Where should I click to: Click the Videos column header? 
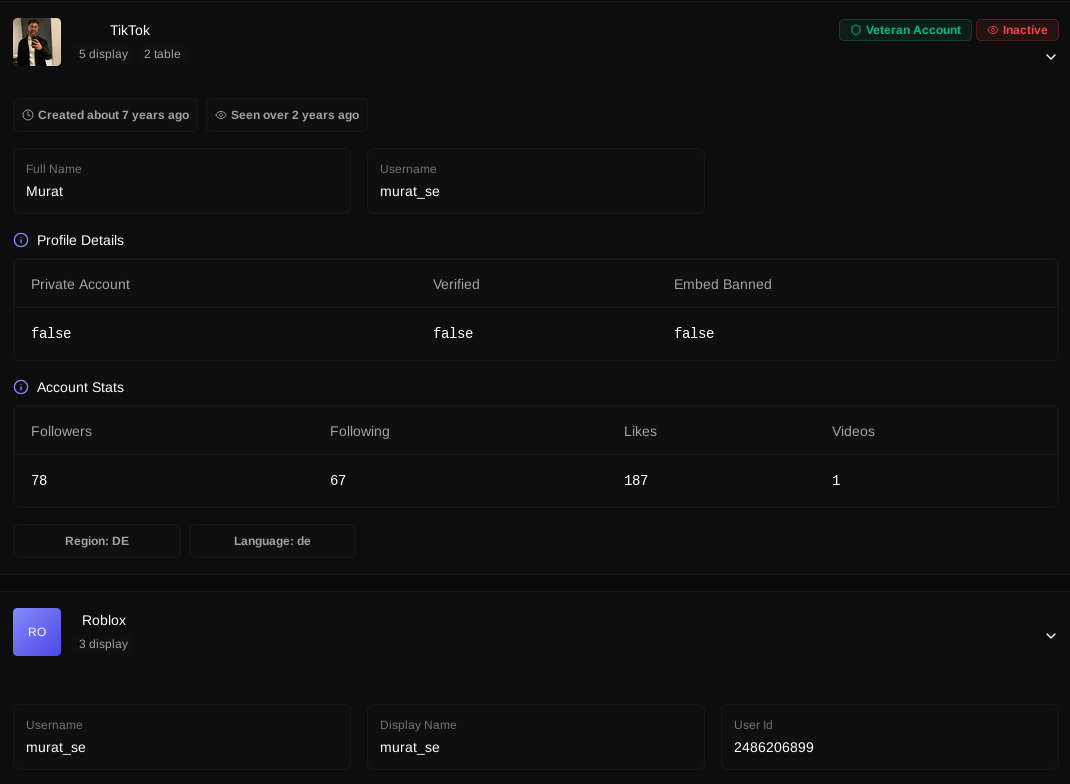coord(853,431)
